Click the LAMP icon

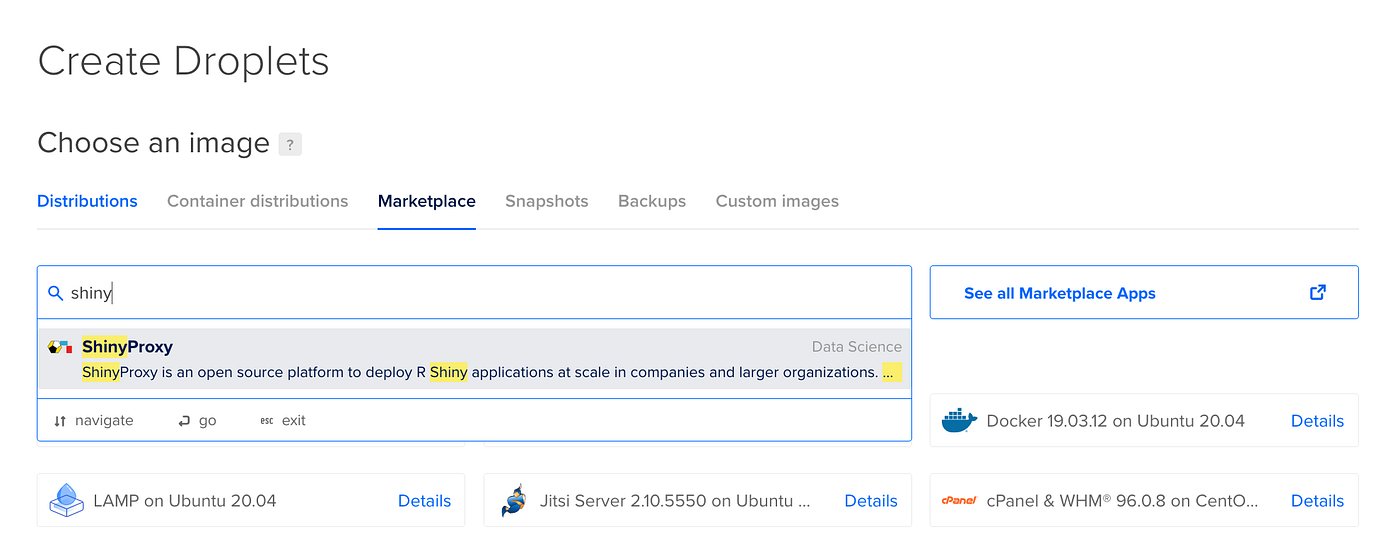tap(66, 501)
